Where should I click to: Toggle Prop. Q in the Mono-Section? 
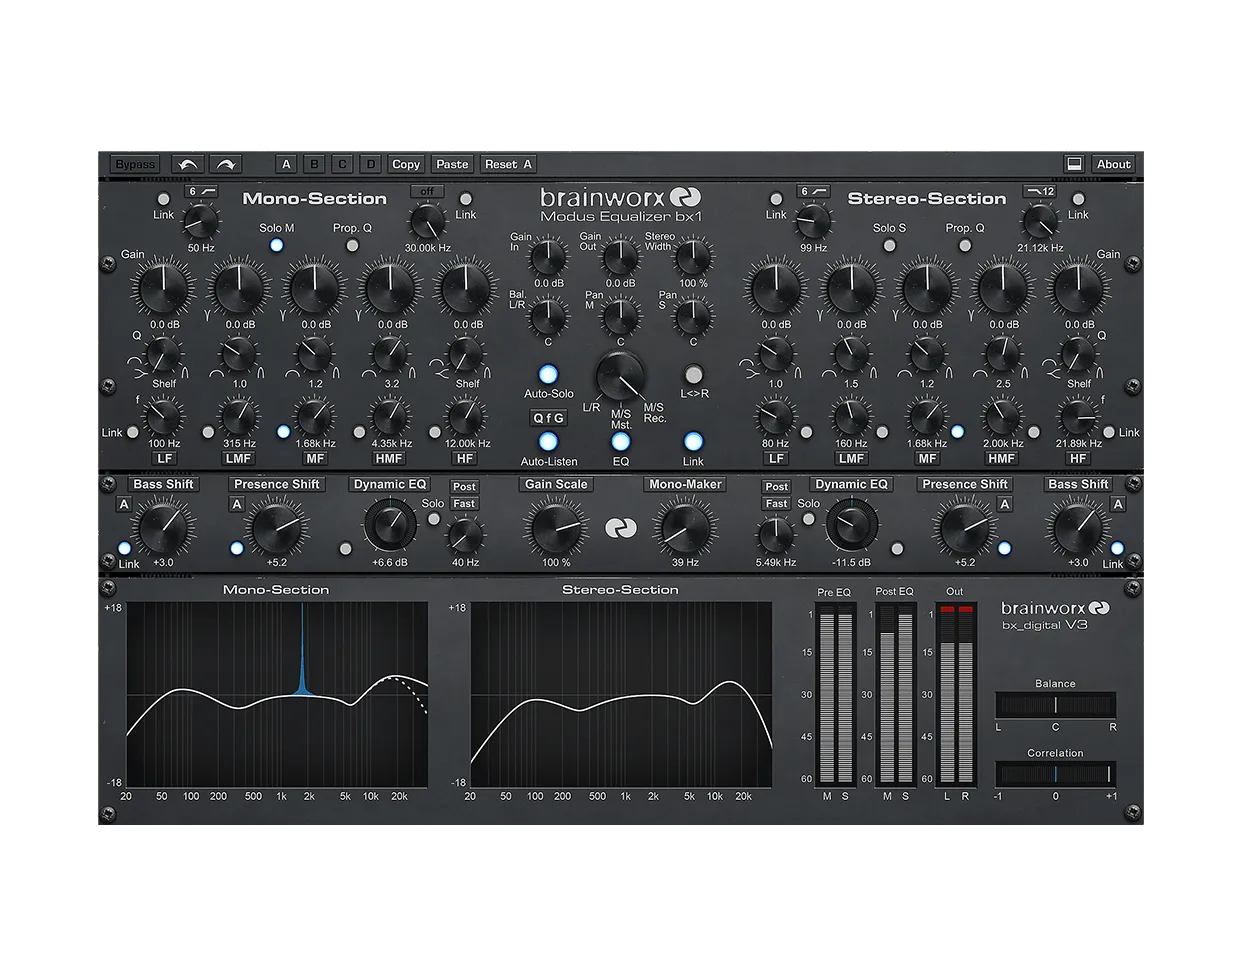pos(351,245)
